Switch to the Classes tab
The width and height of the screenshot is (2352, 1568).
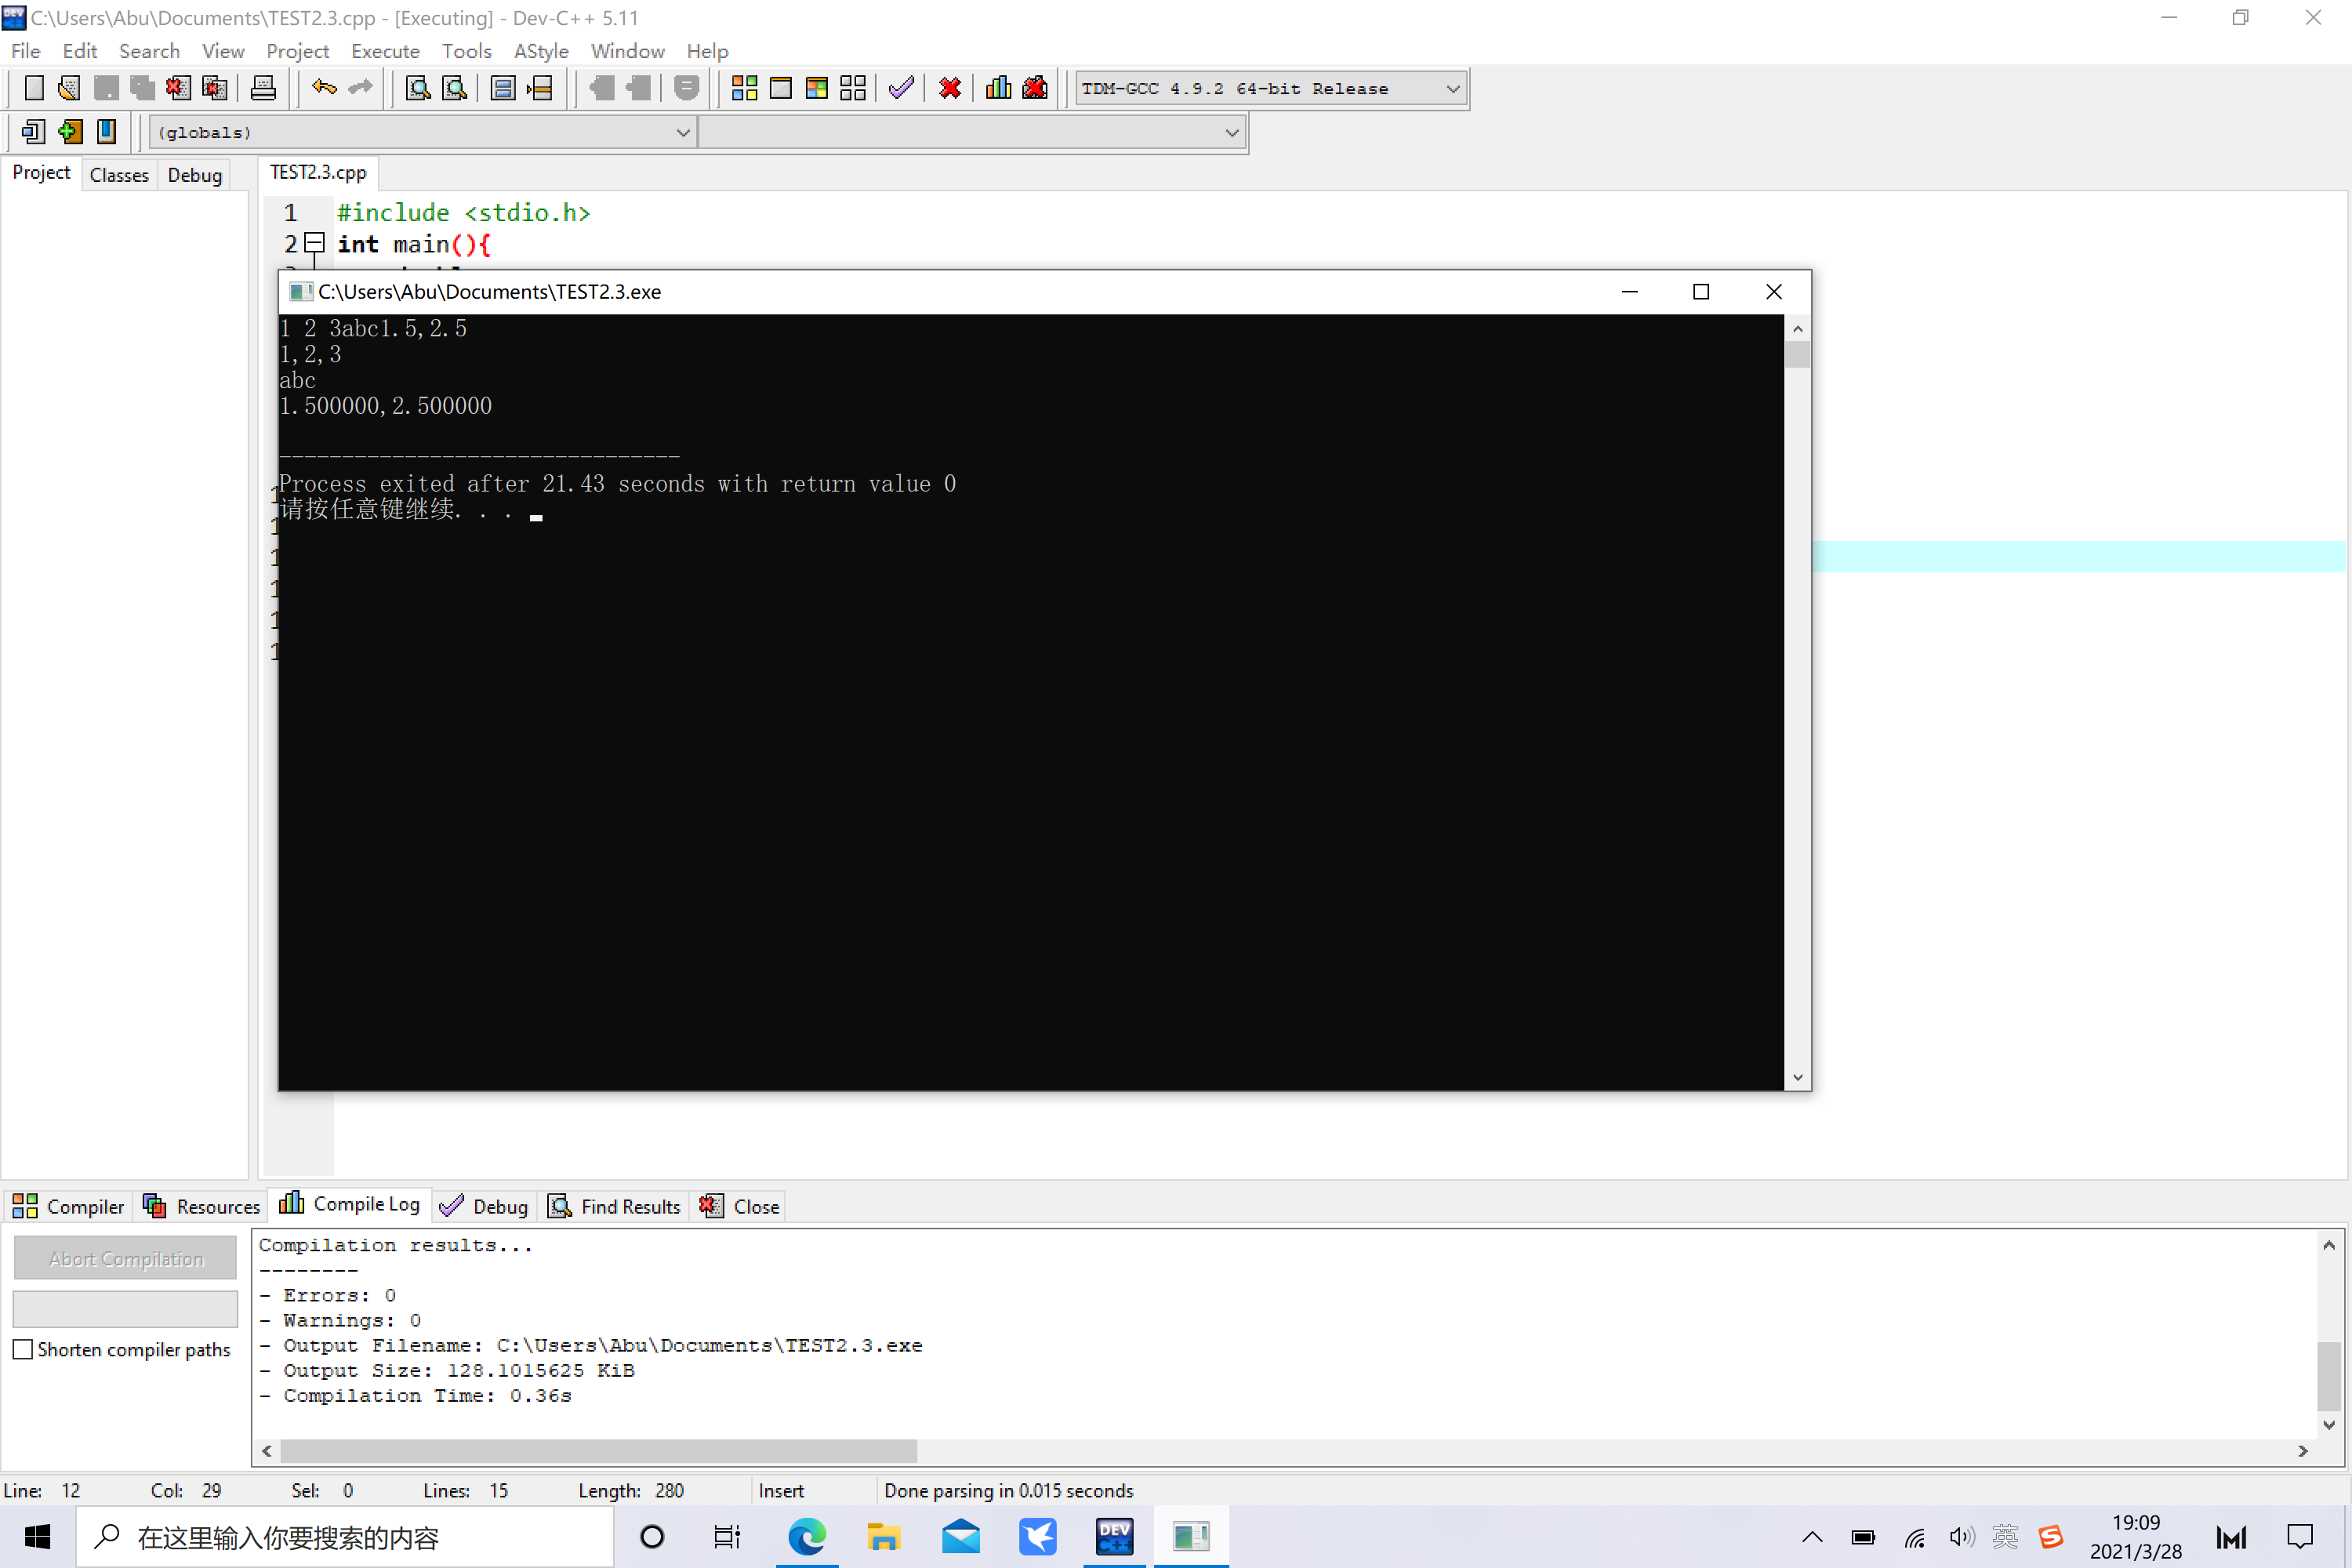click(119, 175)
